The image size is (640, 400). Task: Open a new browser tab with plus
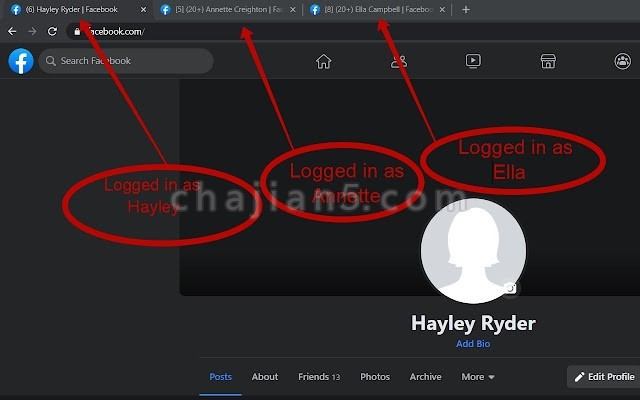tap(466, 9)
